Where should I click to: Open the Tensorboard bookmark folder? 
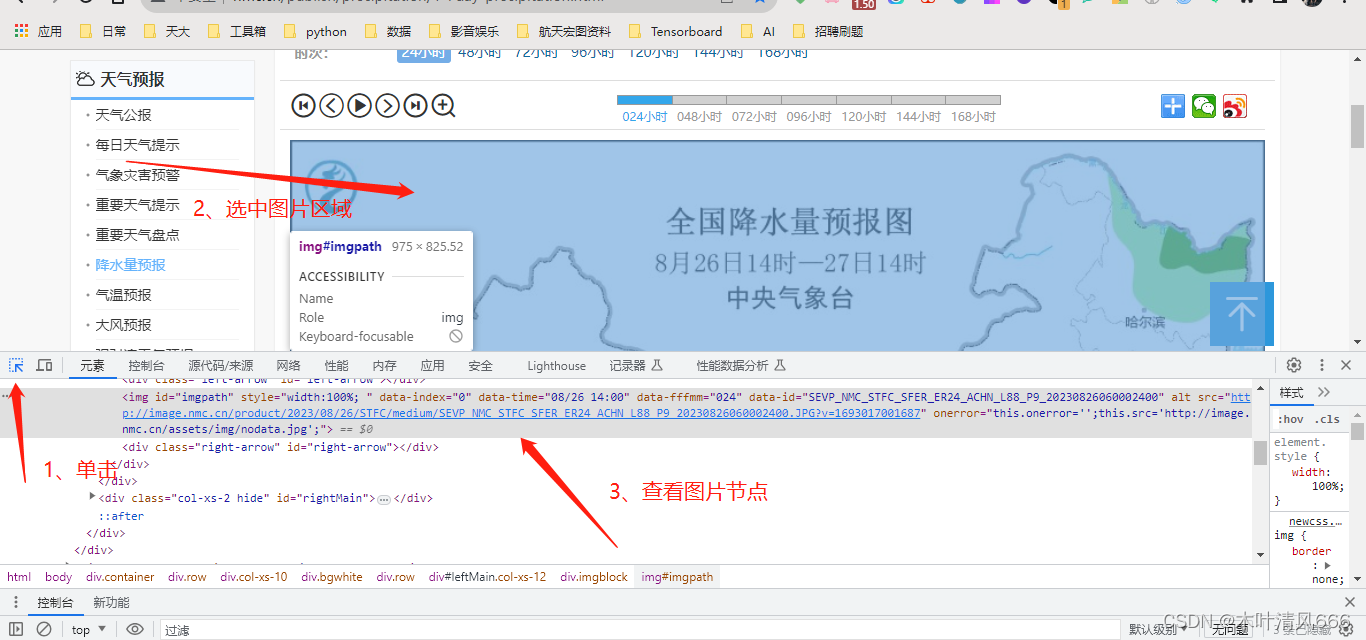[675, 31]
